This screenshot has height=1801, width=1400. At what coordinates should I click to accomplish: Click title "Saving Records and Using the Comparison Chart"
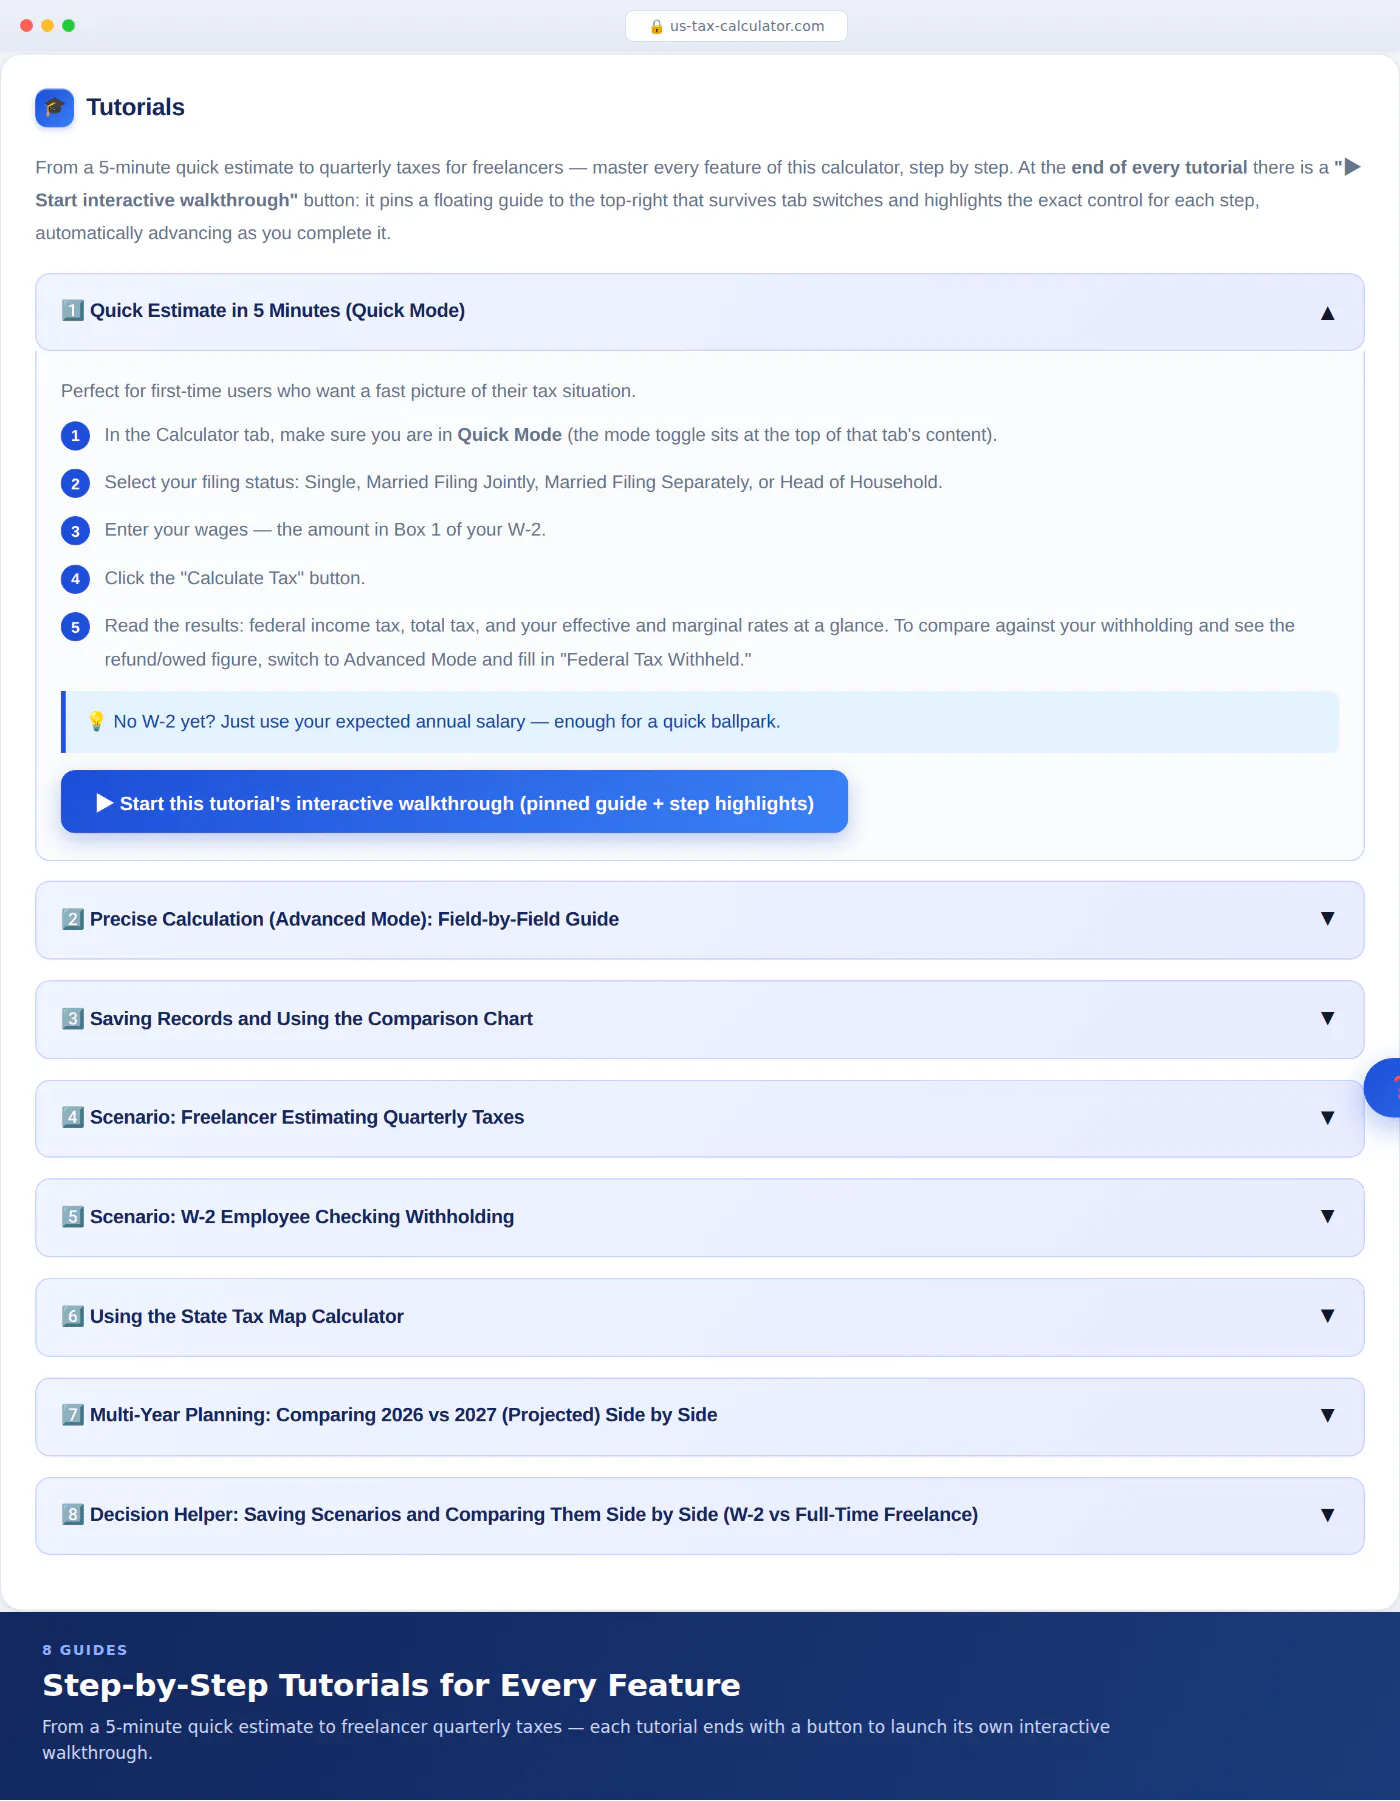point(311,1019)
